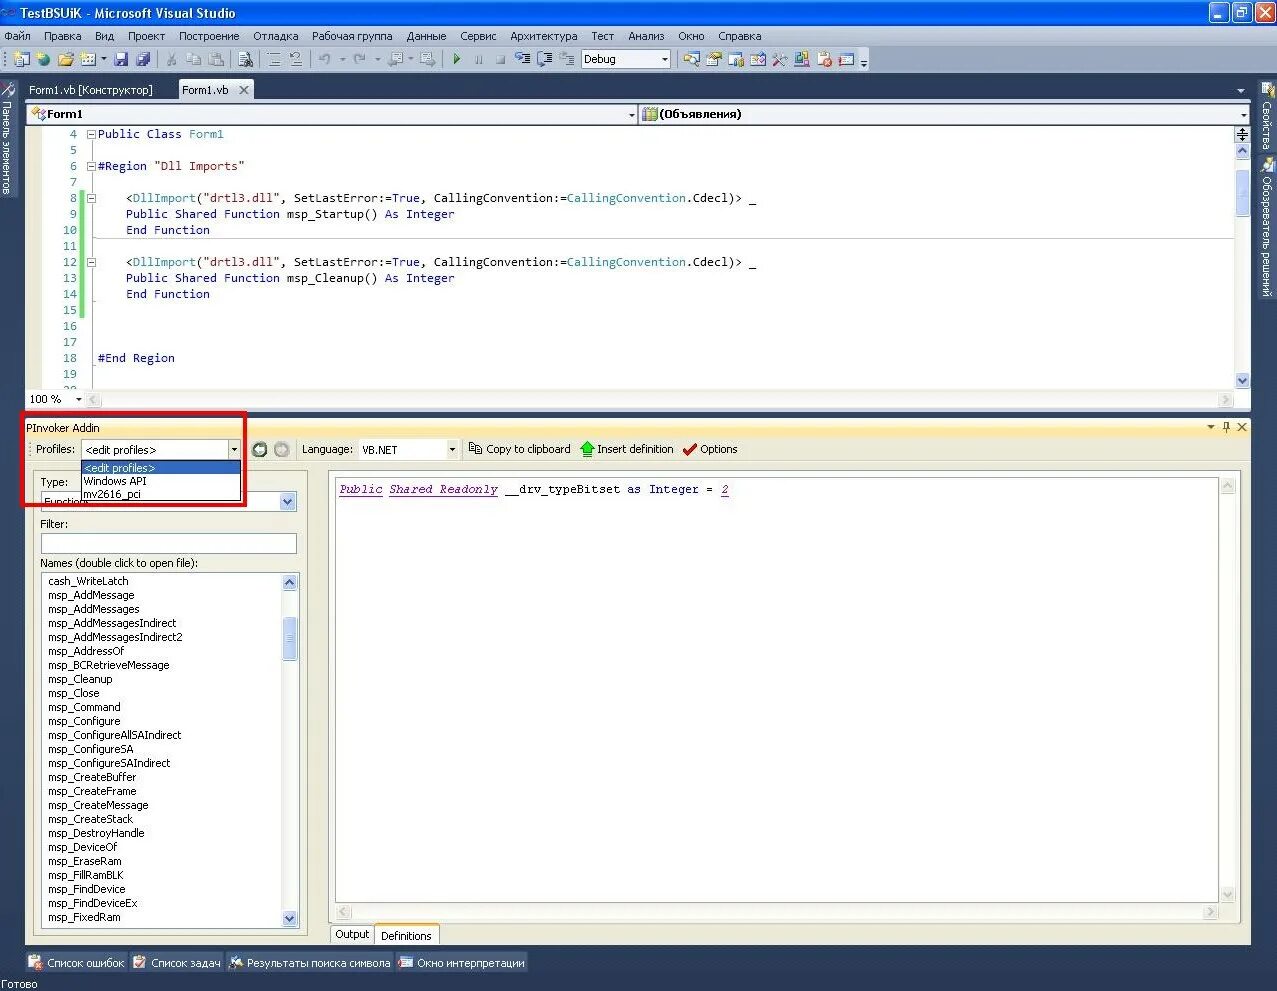Select msp_Configure in the names list
This screenshot has width=1277, height=991.
tap(84, 721)
